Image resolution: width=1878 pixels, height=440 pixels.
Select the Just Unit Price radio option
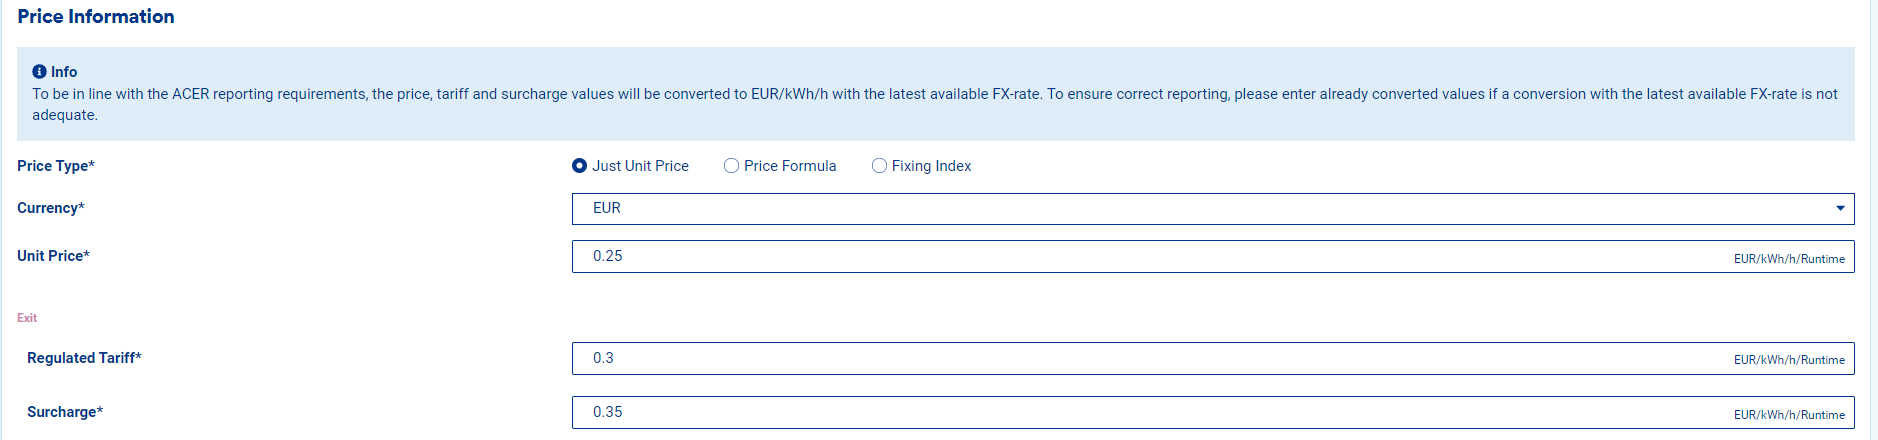pos(580,166)
